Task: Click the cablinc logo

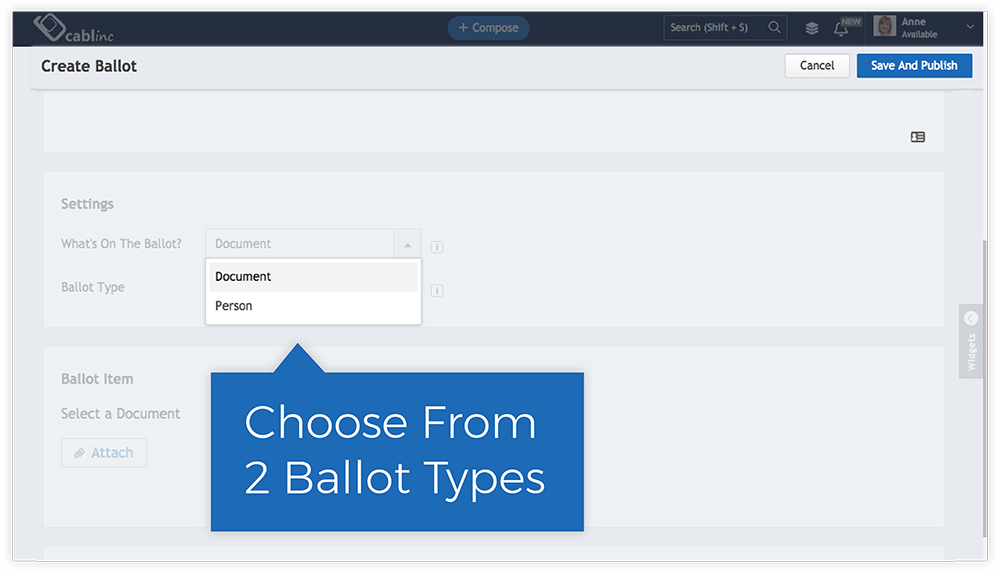Action: point(73,28)
